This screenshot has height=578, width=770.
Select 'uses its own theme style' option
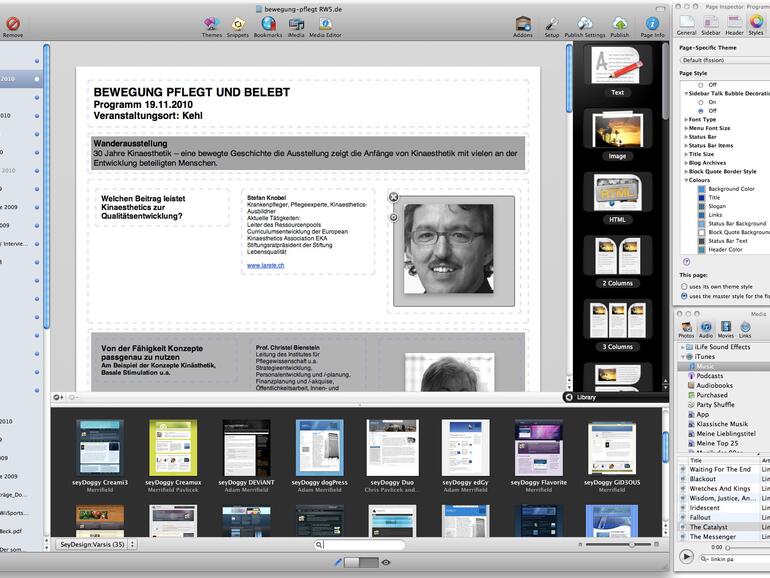pos(685,286)
